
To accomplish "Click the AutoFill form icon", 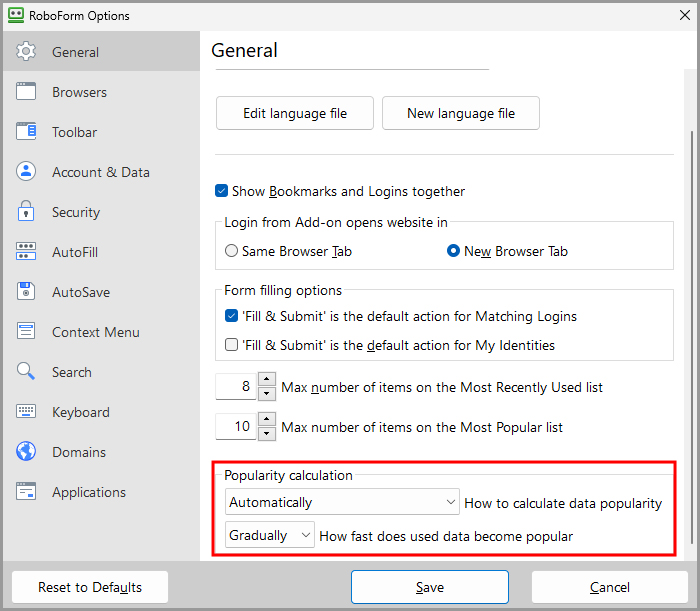I will pos(26,251).
